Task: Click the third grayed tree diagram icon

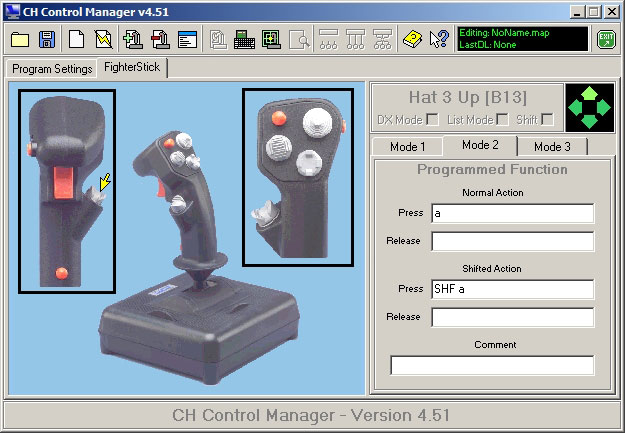Action: pyautogui.click(x=382, y=39)
